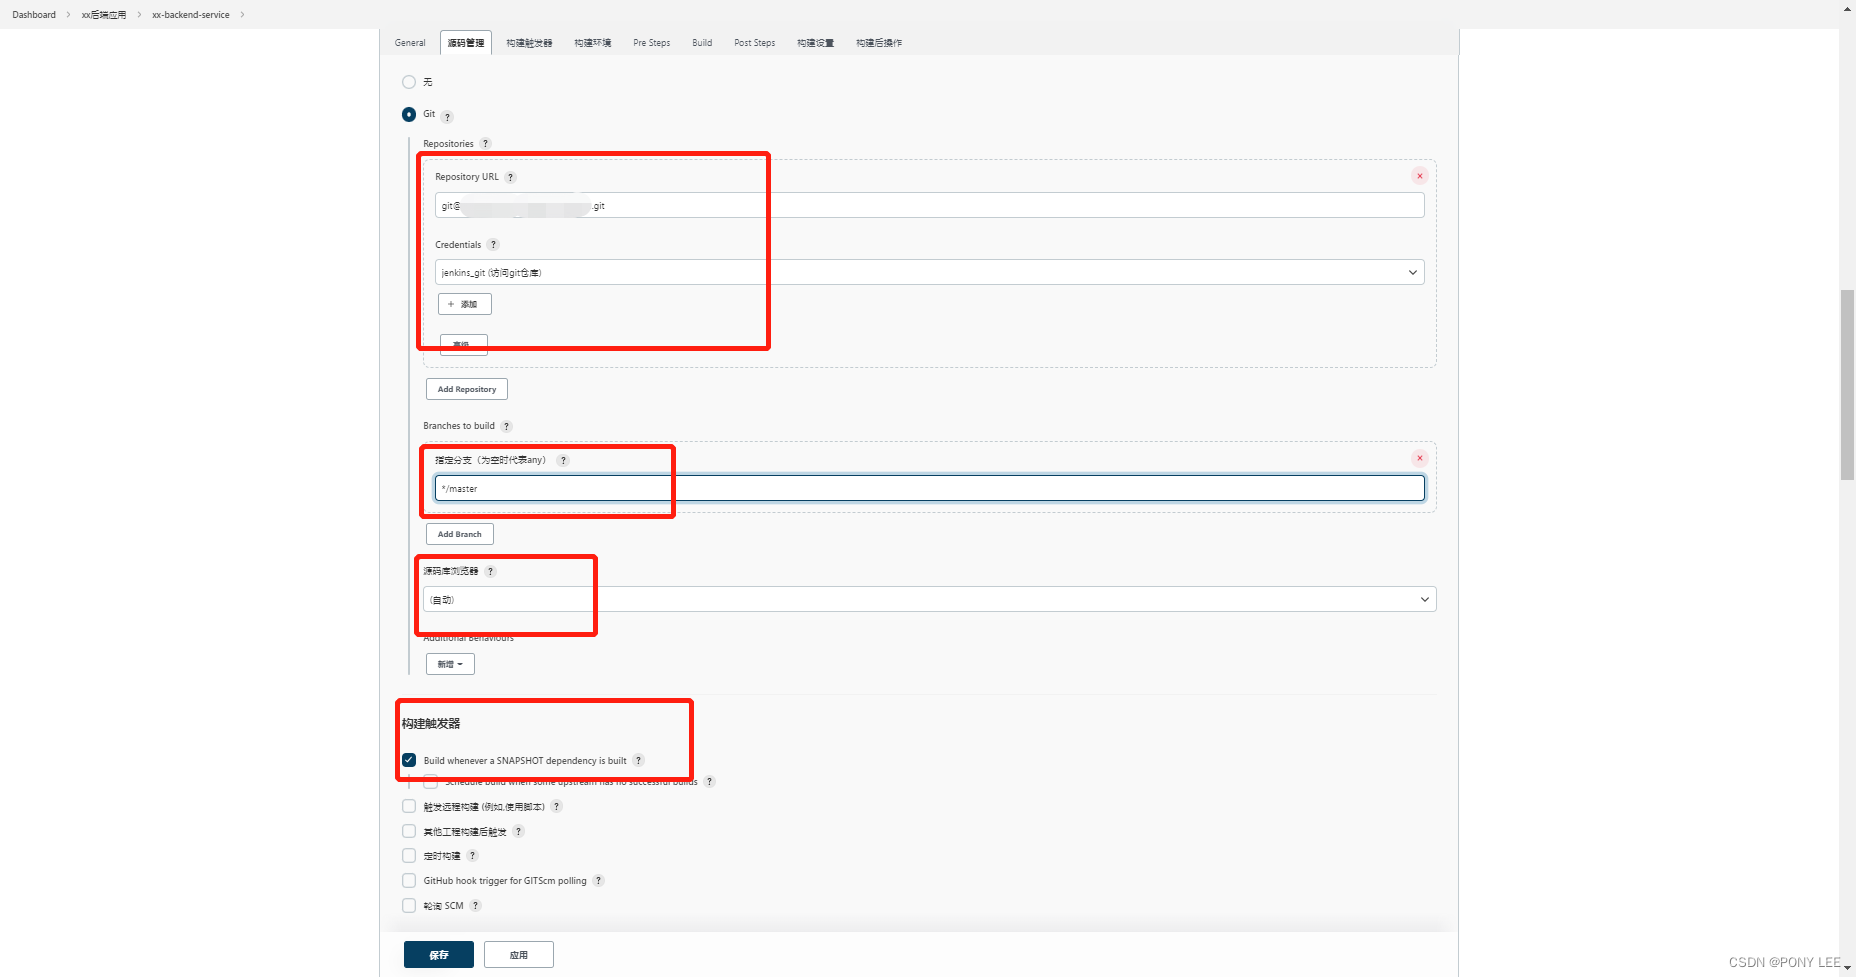Screen dimensions: 1856x977
Task: Go to xx-backend-service breadcrumb link
Action: (191, 15)
